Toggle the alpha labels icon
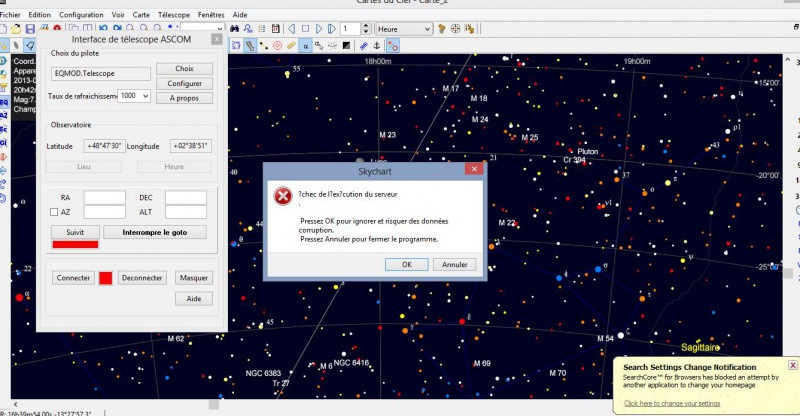 [305, 46]
